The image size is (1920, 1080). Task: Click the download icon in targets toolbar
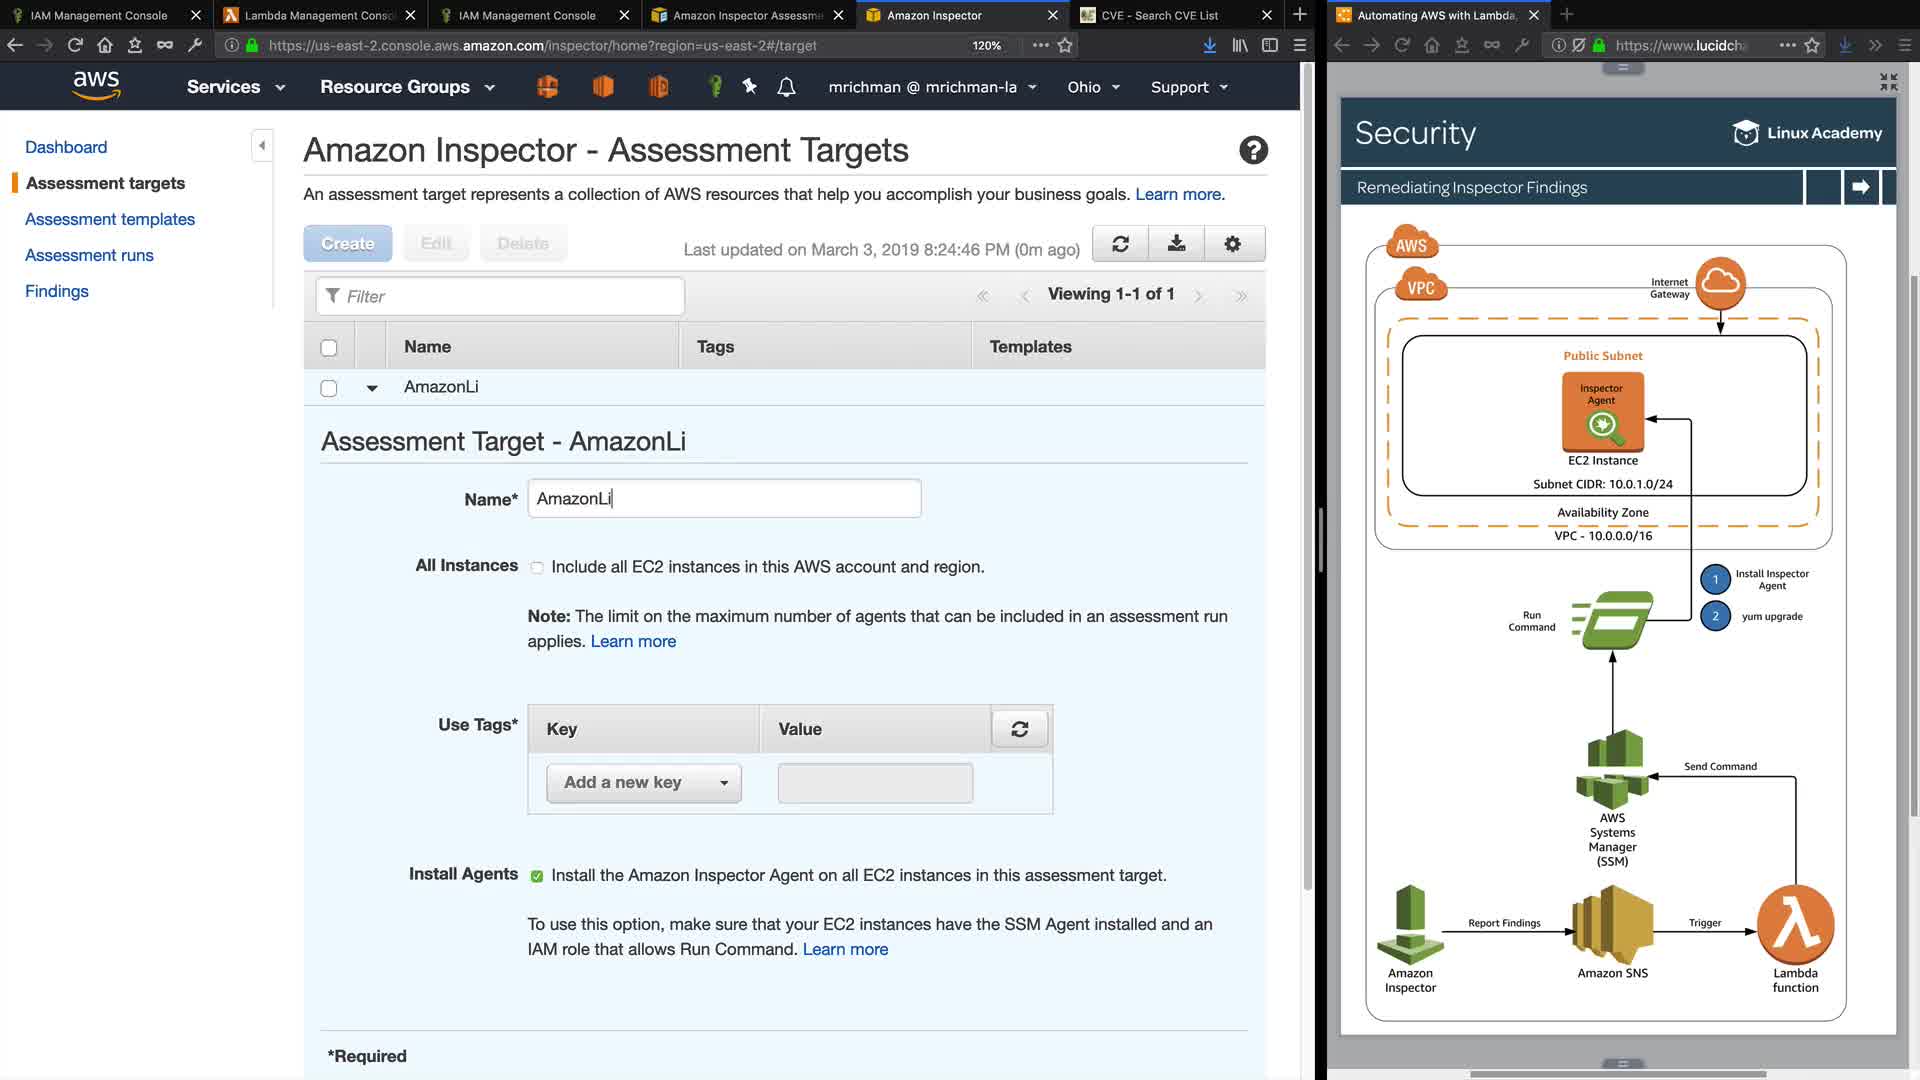pyautogui.click(x=1176, y=243)
